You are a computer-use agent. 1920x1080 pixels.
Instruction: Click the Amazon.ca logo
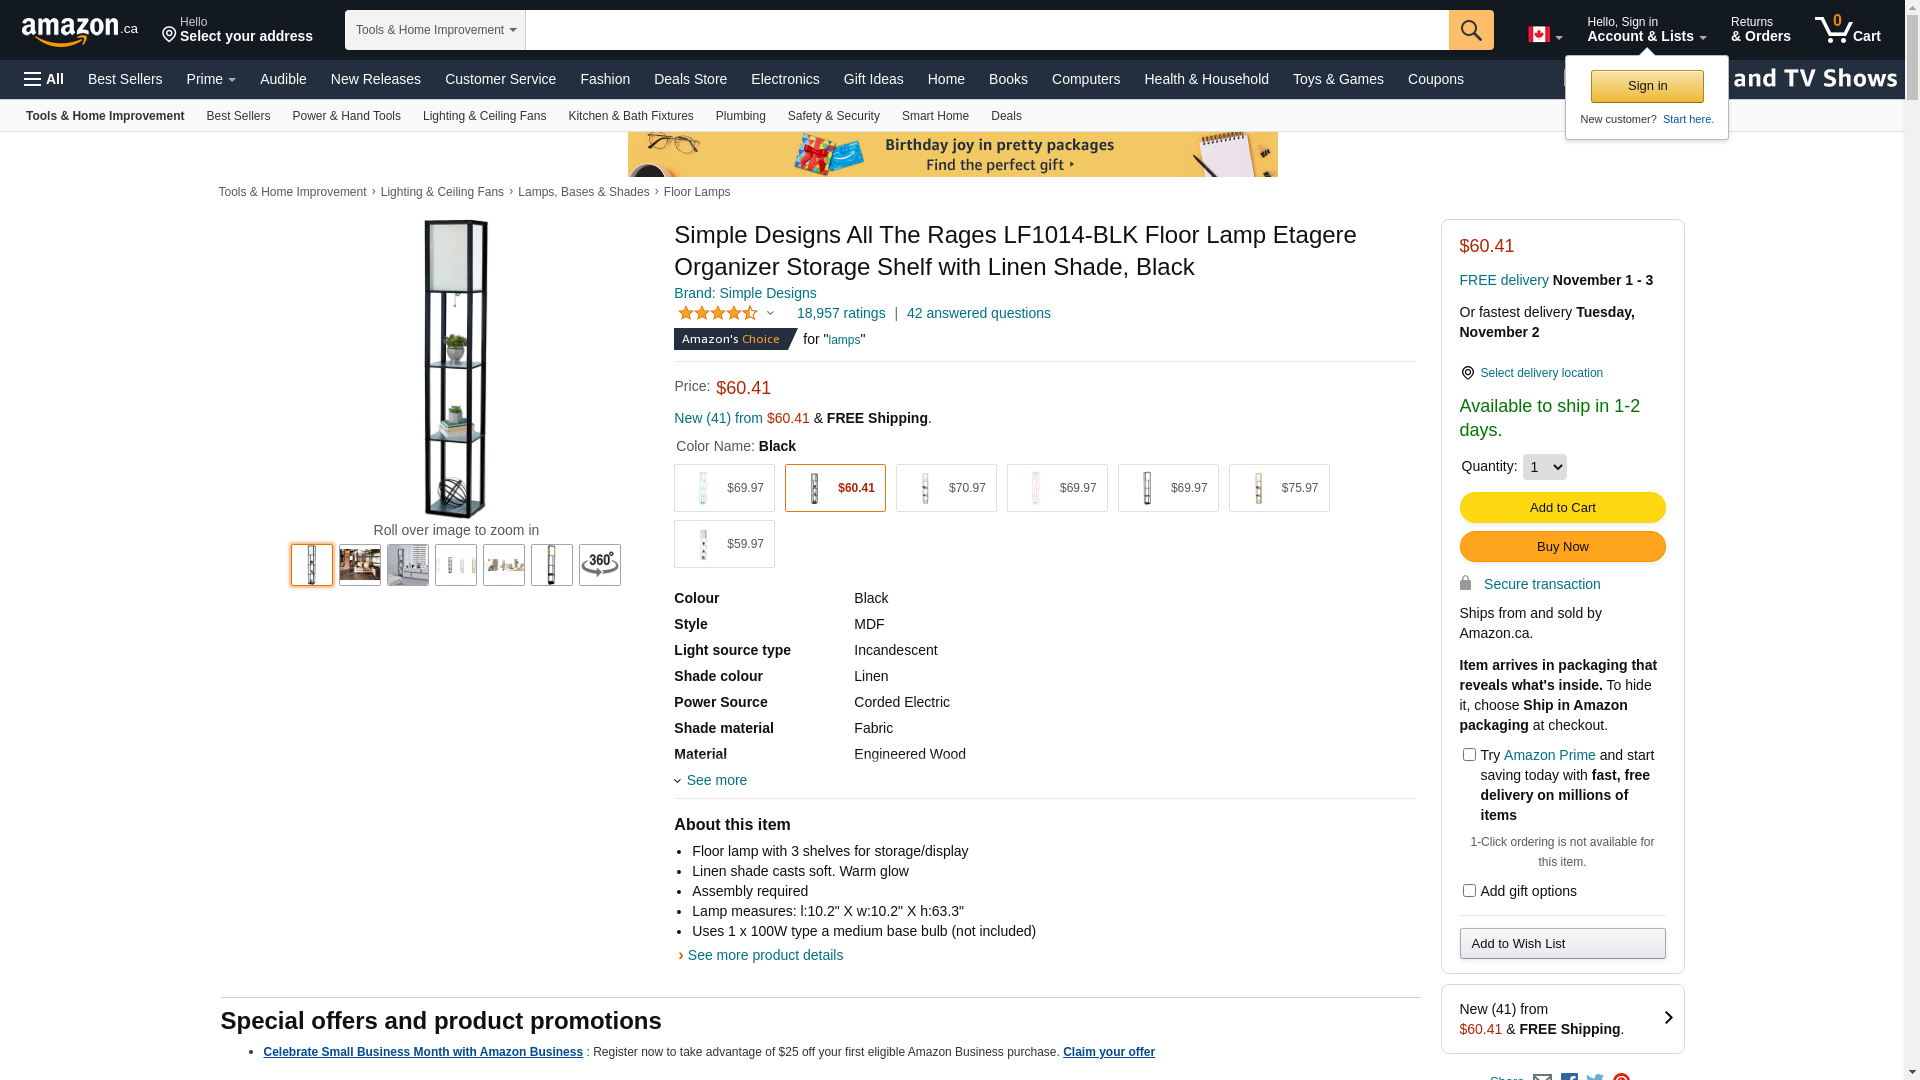pos(79,31)
